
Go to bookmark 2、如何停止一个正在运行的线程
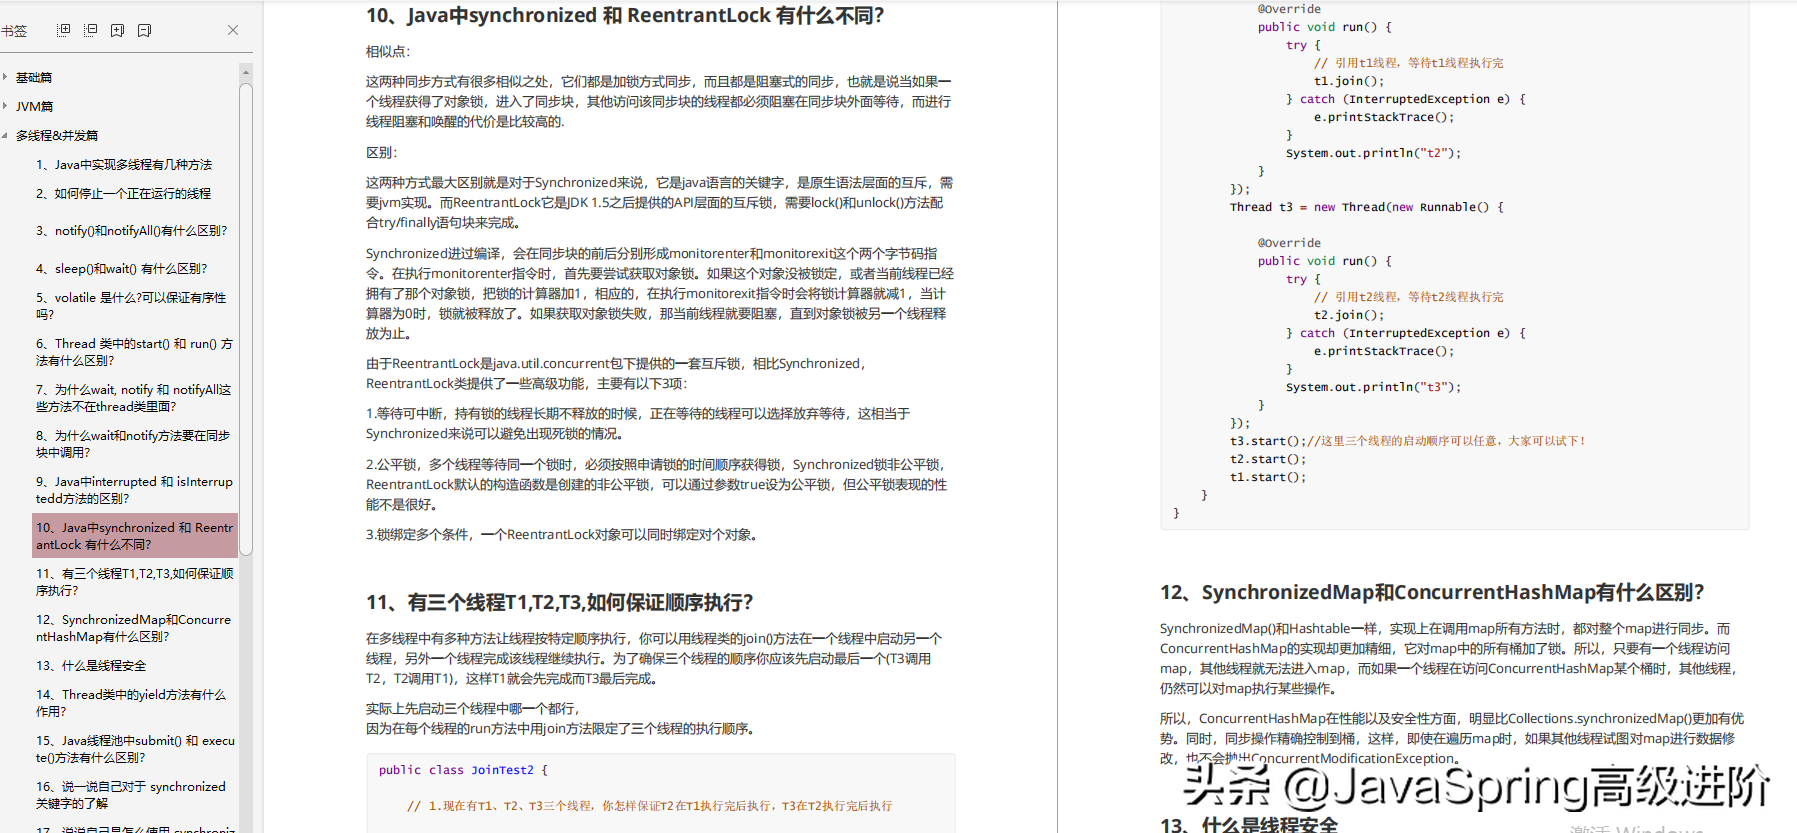click(x=124, y=193)
